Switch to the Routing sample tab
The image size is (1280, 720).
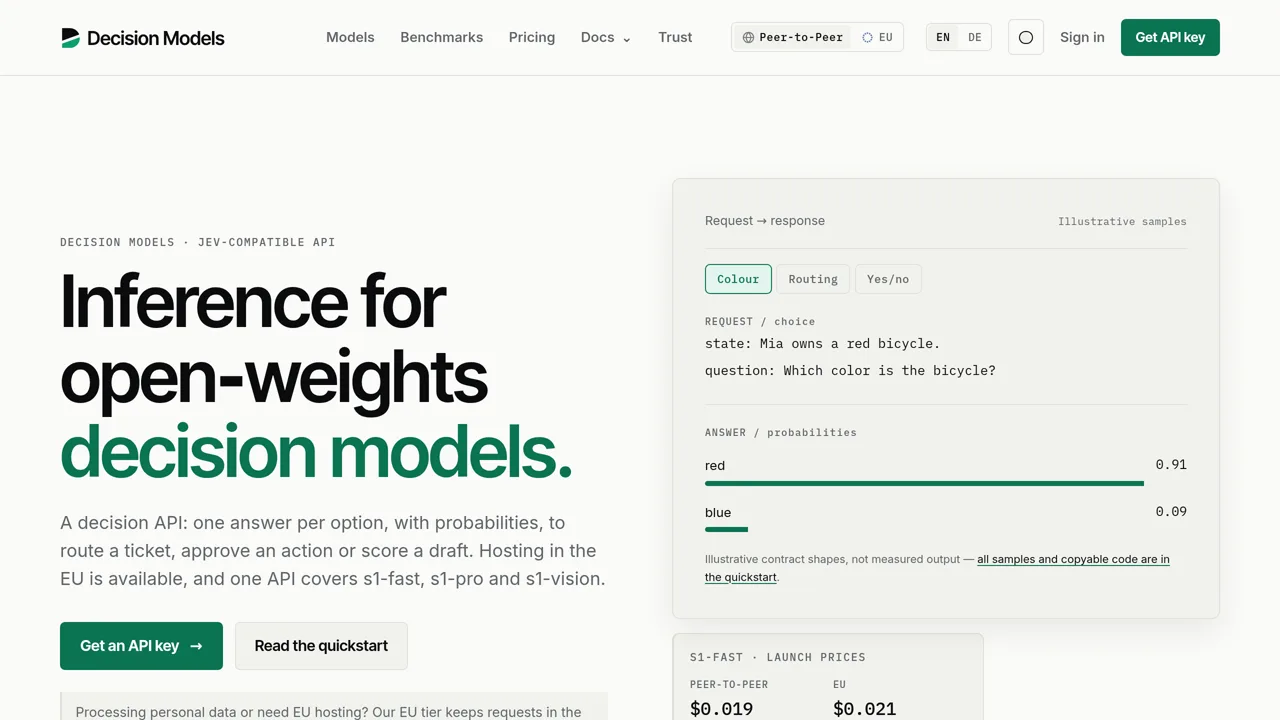[x=813, y=279]
